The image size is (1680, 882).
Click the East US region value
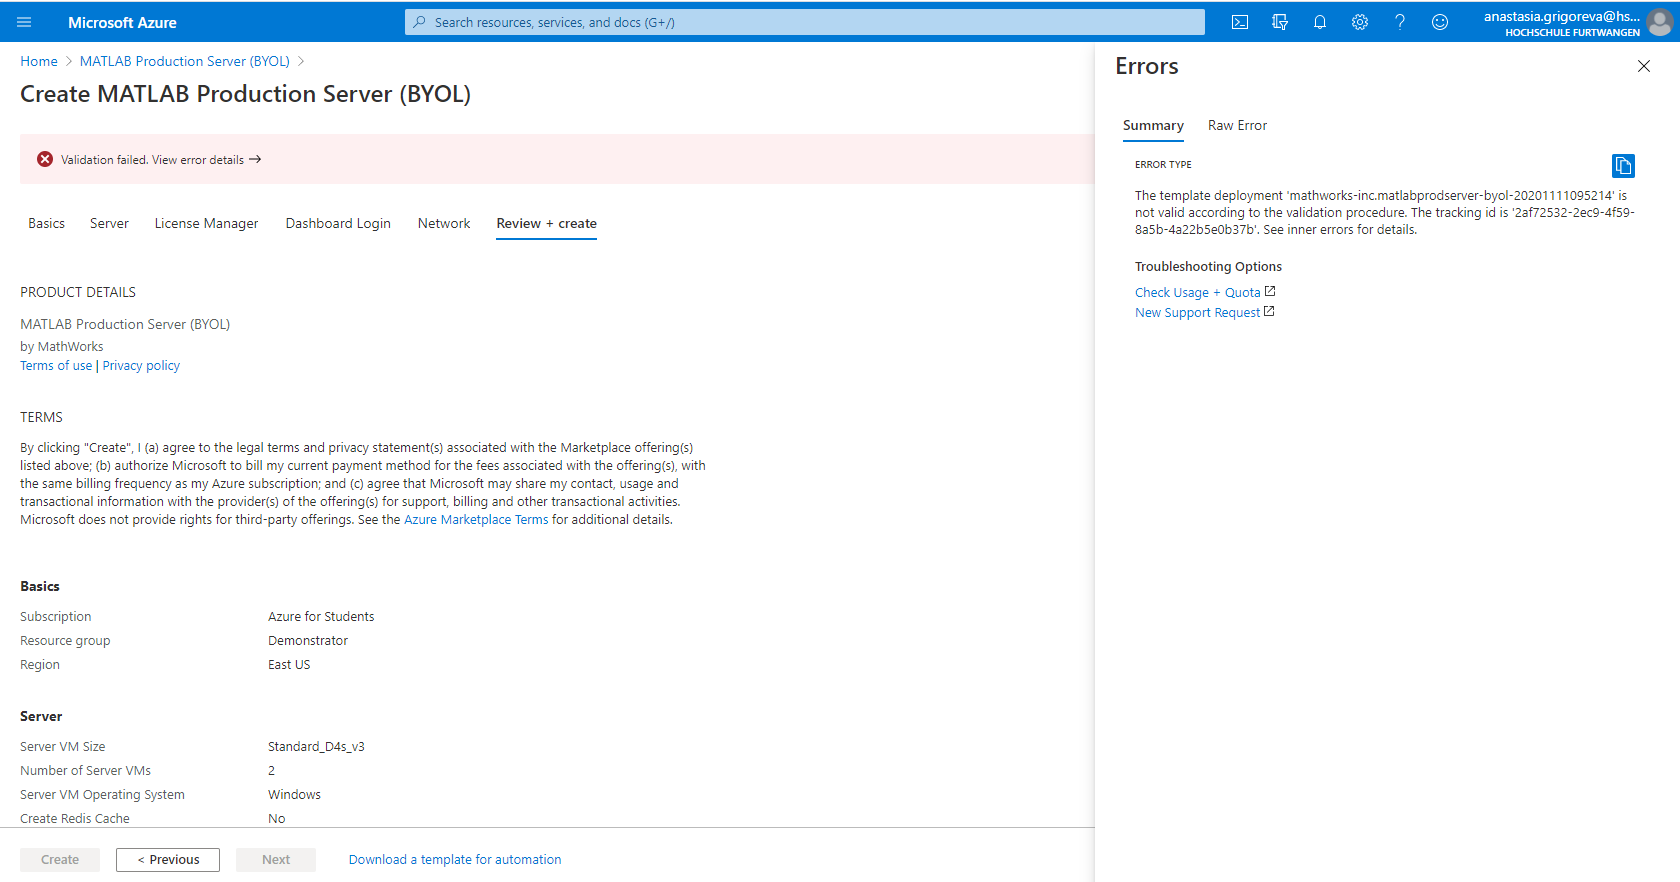289,664
